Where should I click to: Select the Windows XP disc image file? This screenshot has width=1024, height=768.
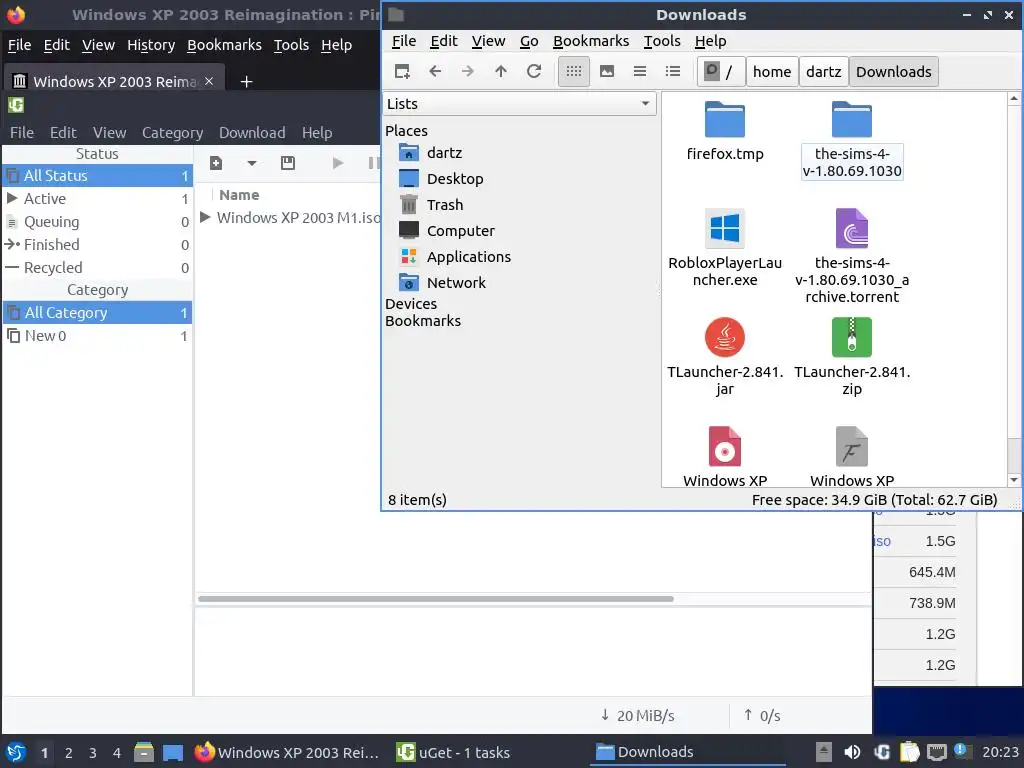[725, 456]
